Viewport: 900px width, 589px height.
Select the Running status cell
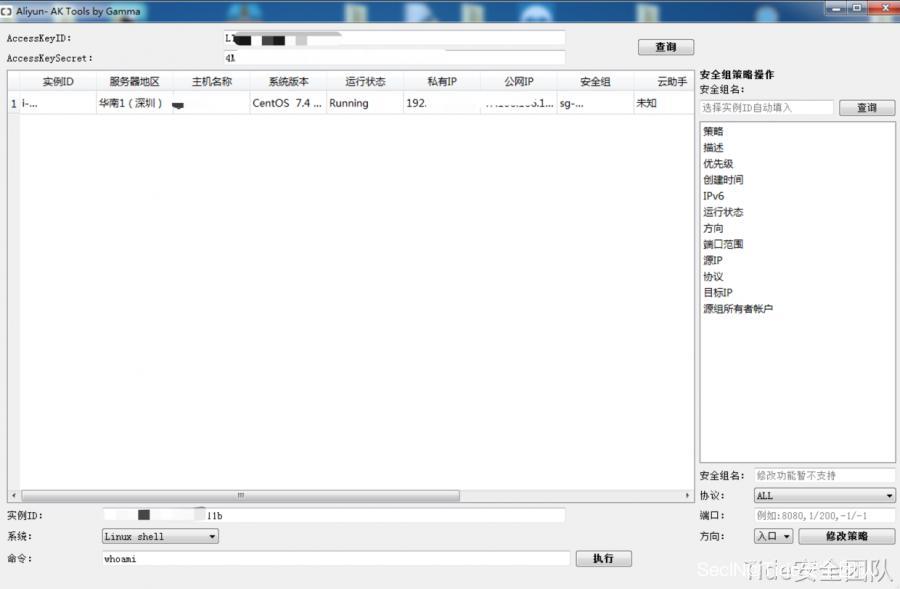tap(365, 103)
